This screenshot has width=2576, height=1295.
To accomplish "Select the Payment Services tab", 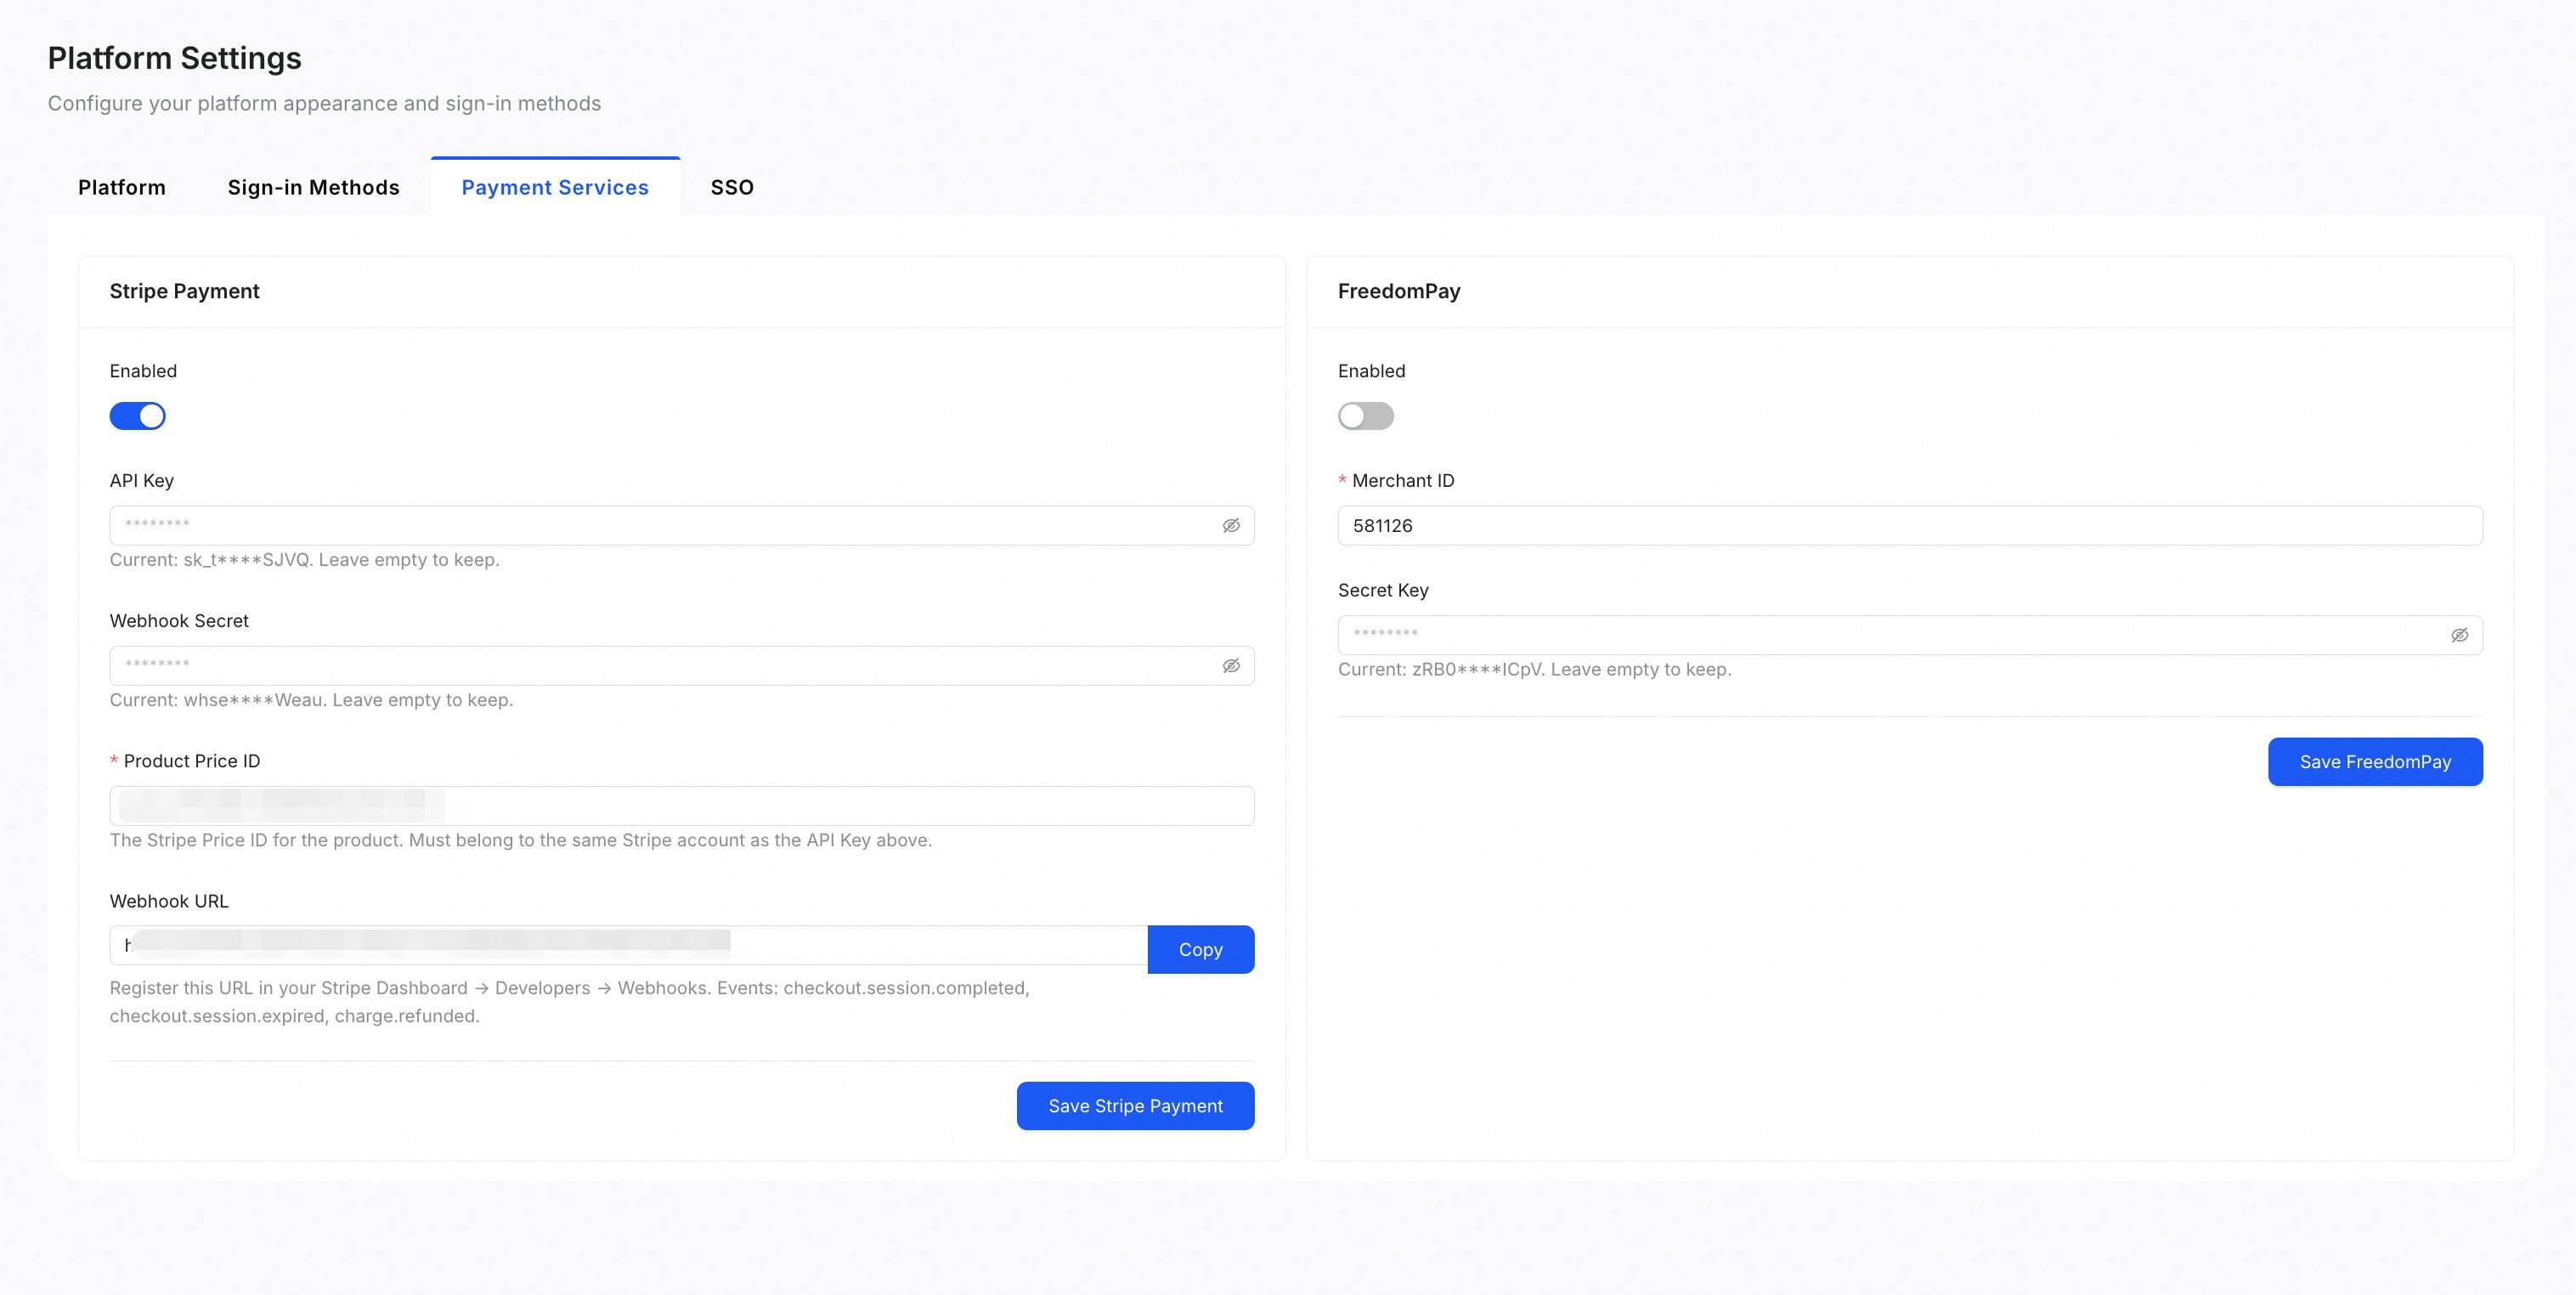I will point(555,188).
